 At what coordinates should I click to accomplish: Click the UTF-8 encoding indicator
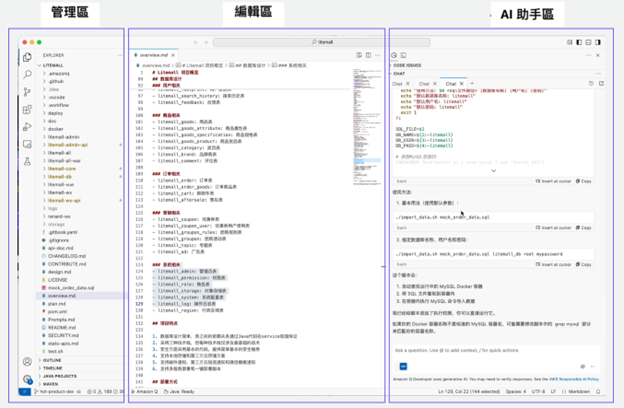pyautogui.click(x=538, y=392)
